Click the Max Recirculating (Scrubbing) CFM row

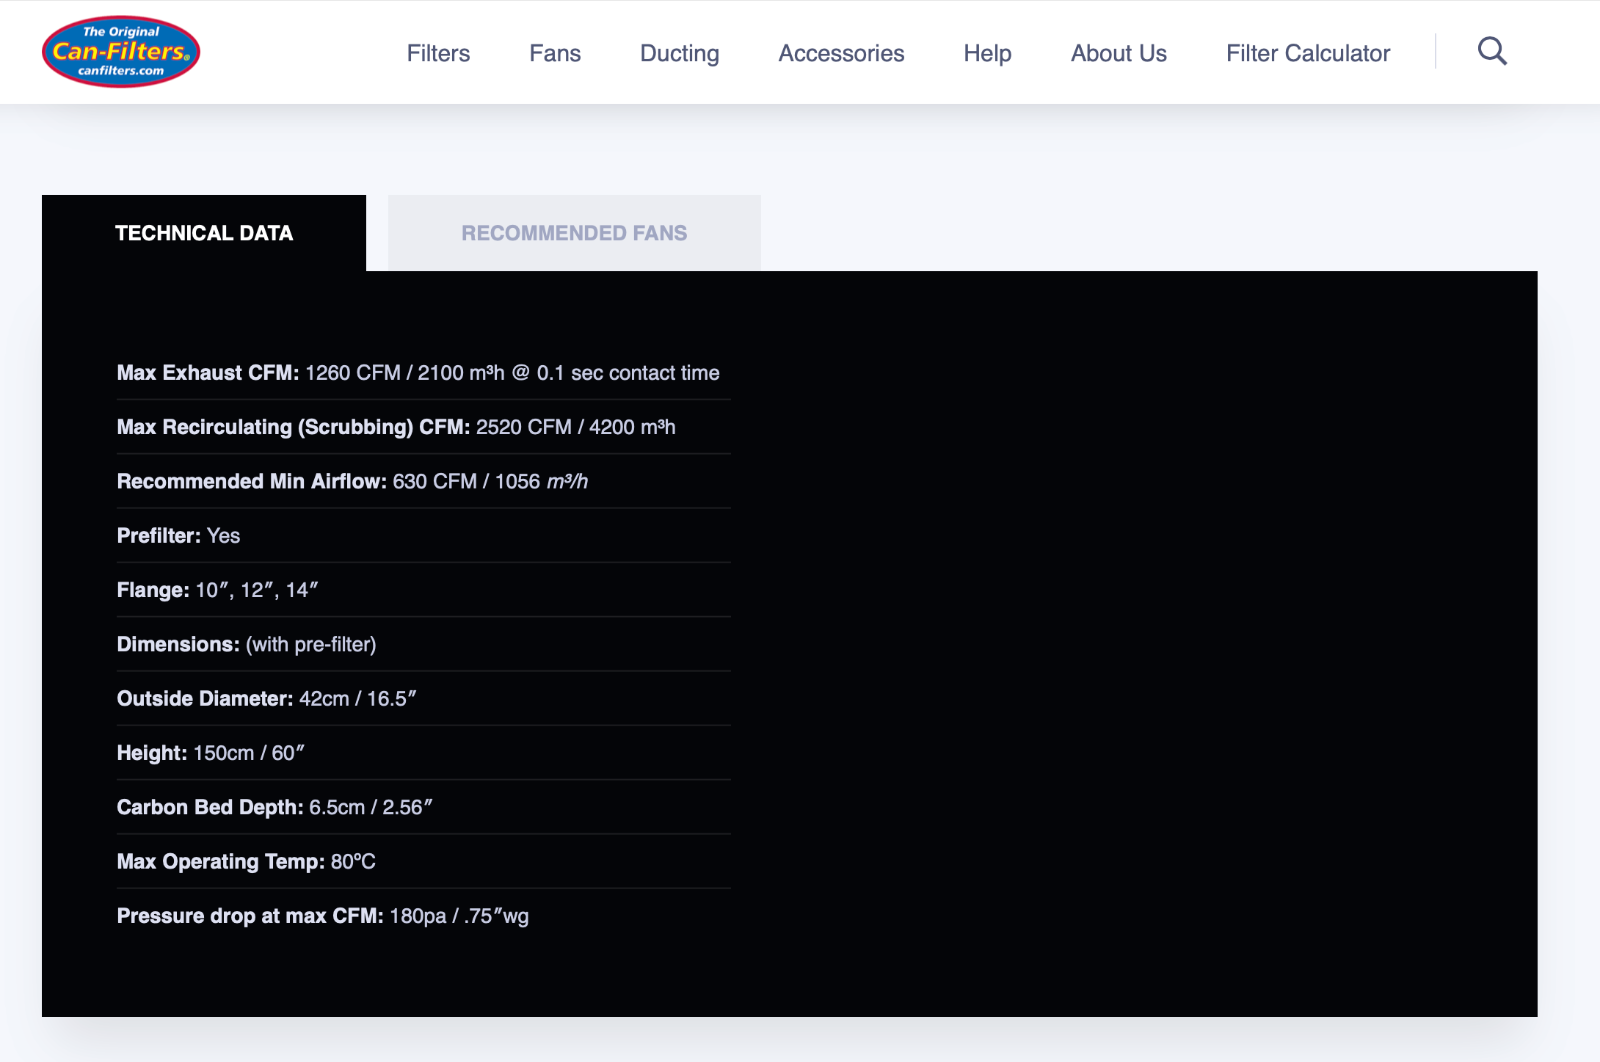[396, 427]
